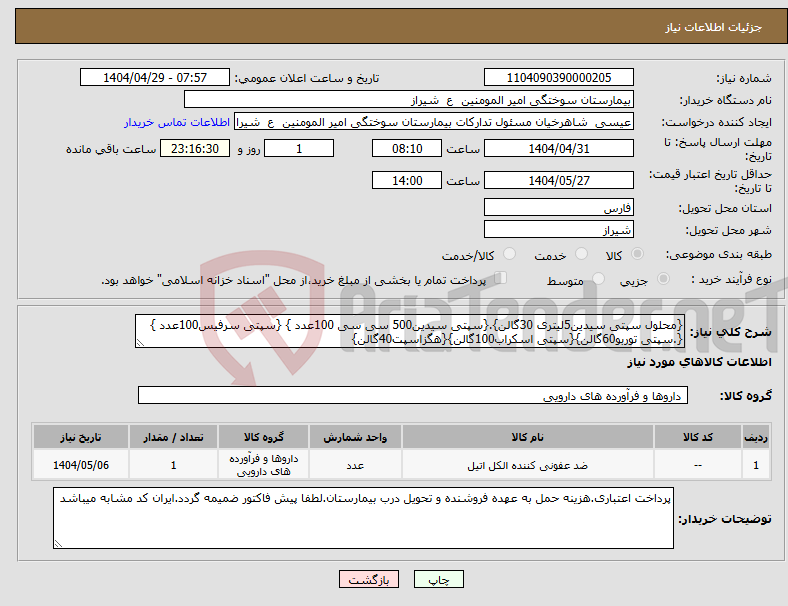This screenshot has width=788, height=606.
Task: Click the remaining days field showing 1
Action: point(299,148)
